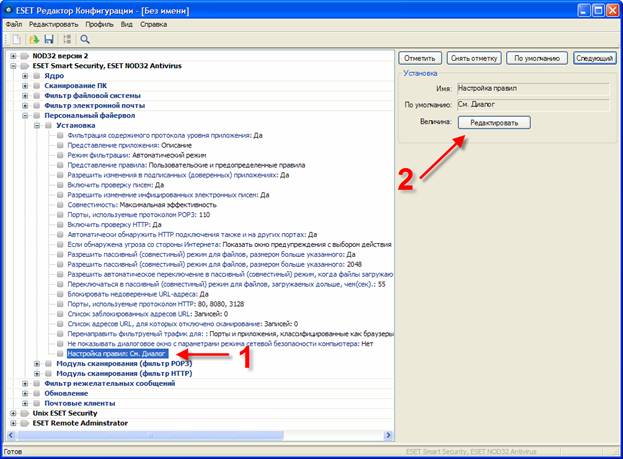Toggle the mark box for Блокировать недоверенные URL-адреса
The height and width of the screenshot is (459, 623).
pyautogui.click(x=60, y=294)
